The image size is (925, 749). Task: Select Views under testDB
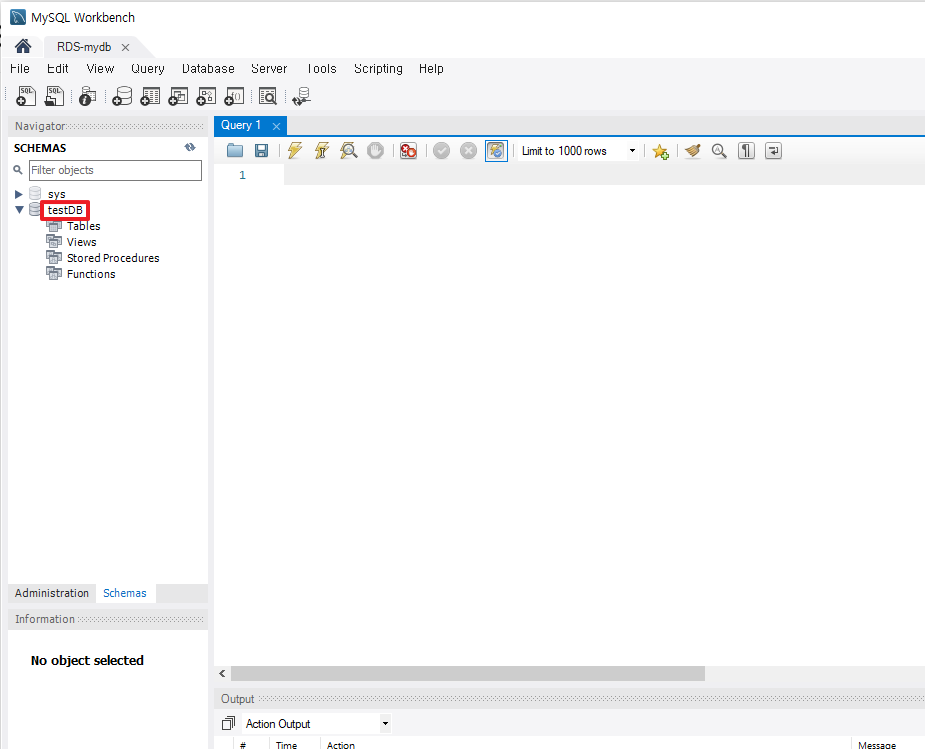pyautogui.click(x=81, y=242)
